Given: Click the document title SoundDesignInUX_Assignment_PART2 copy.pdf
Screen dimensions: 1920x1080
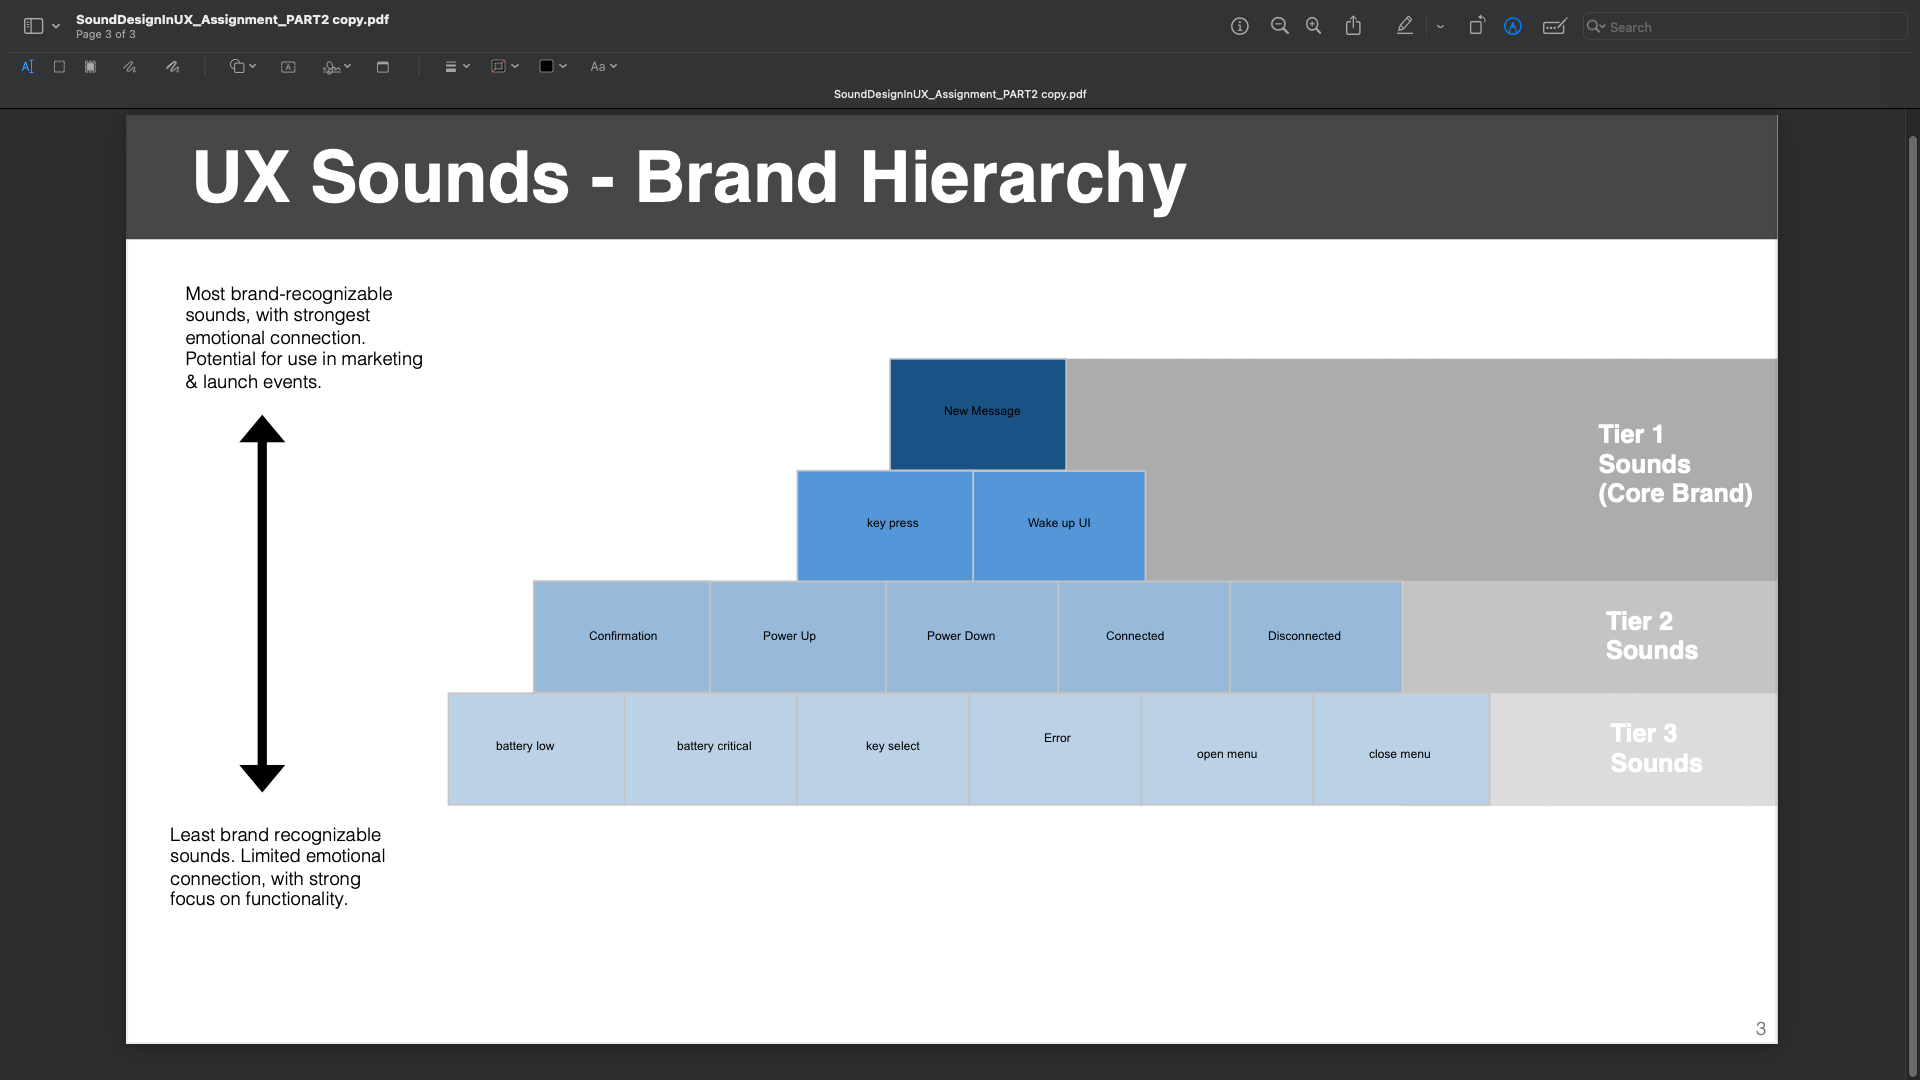Looking at the screenshot, I should tap(232, 19).
